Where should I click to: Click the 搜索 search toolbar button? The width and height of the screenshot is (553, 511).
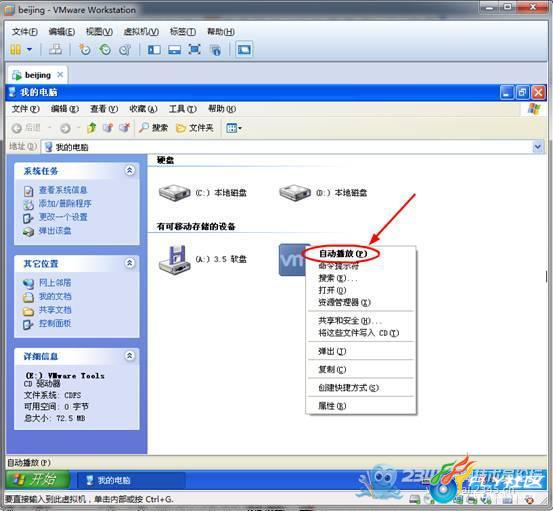pyautogui.click(x=153, y=128)
